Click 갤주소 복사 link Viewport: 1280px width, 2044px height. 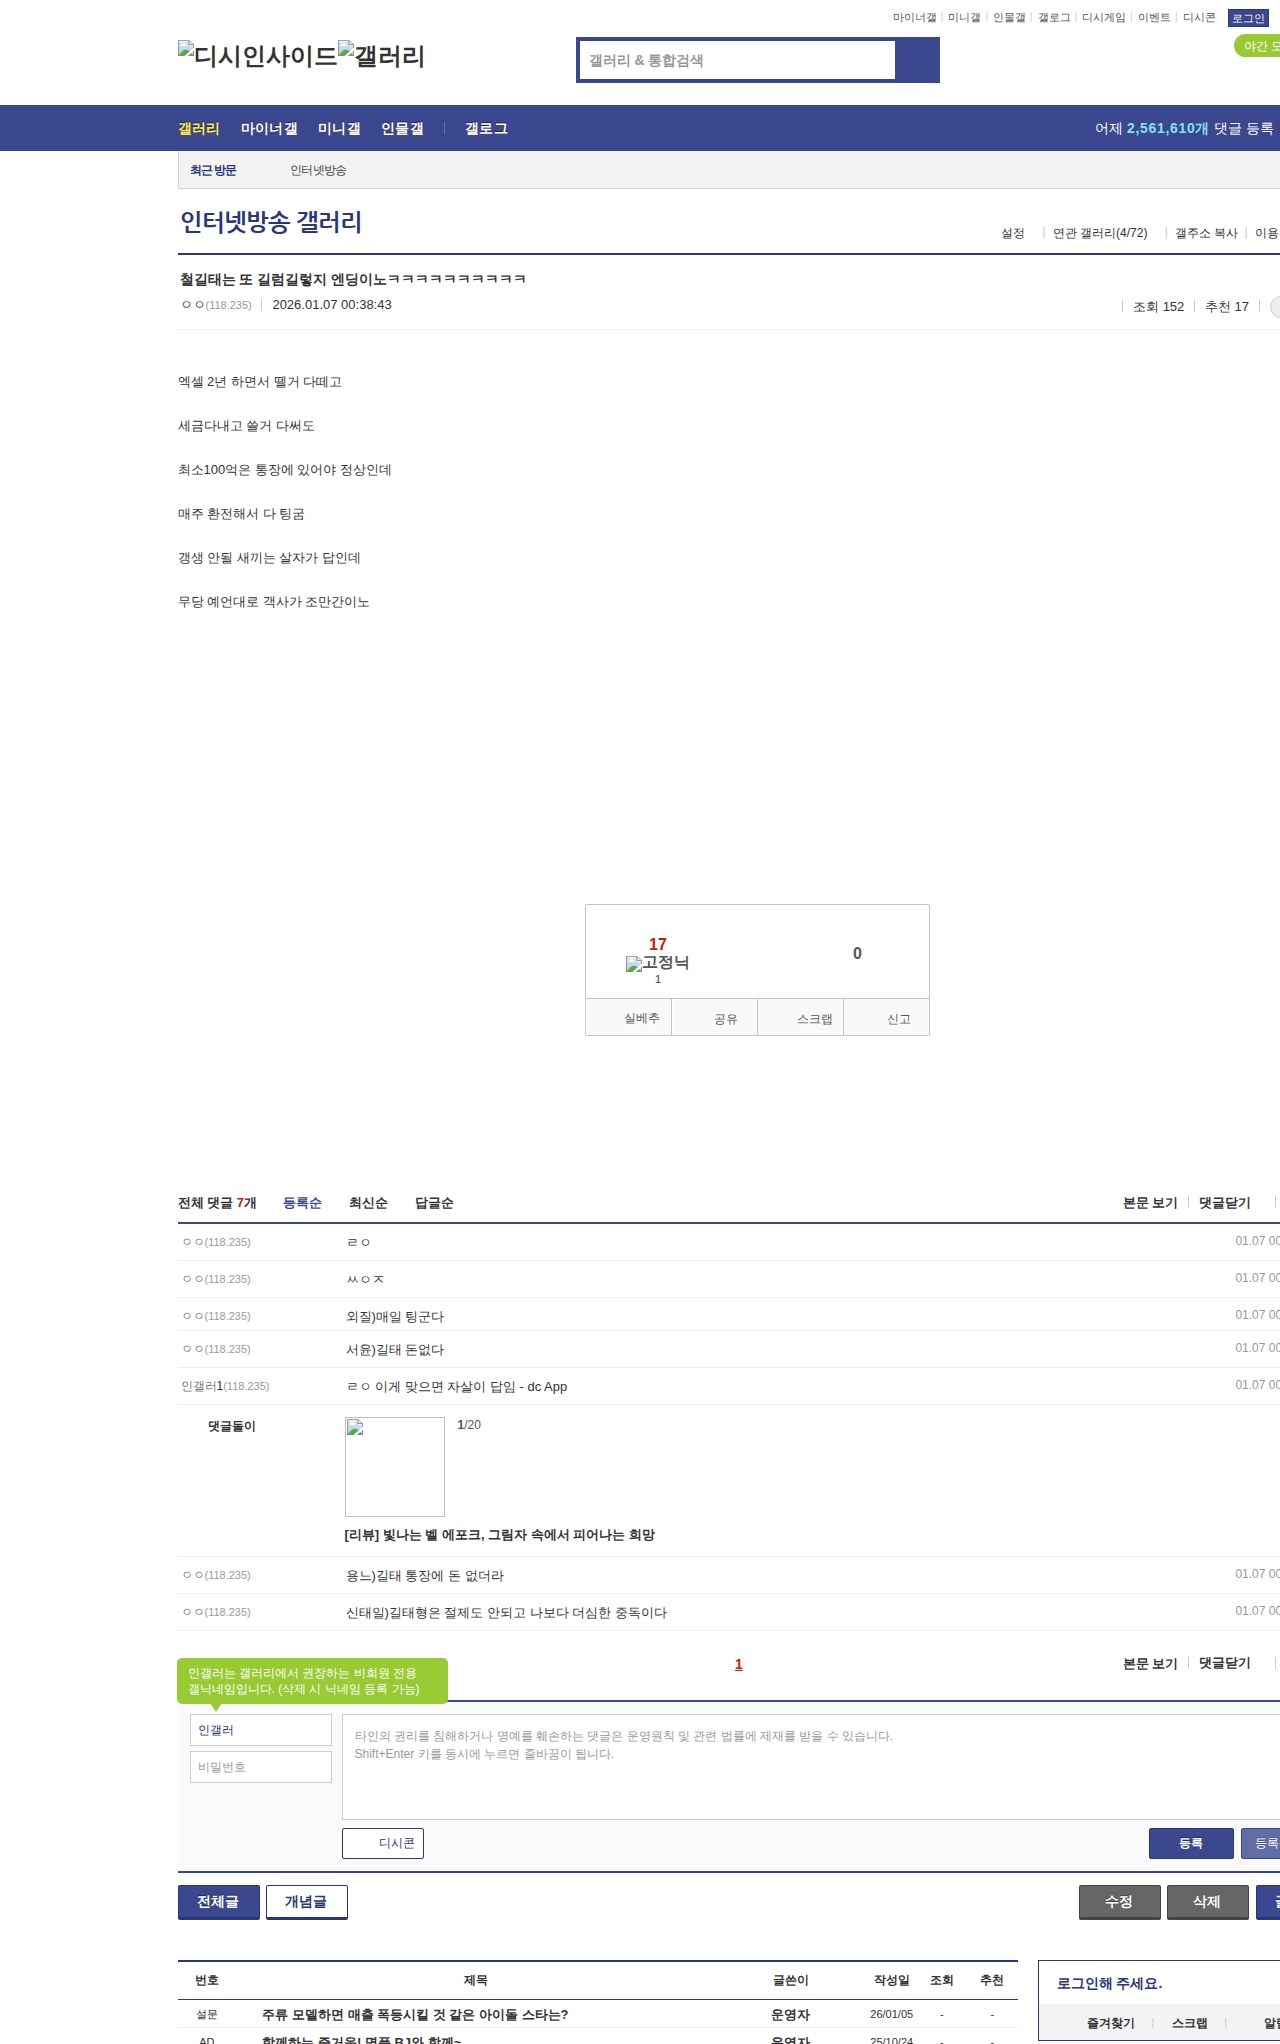click(x=1206, y=233)
